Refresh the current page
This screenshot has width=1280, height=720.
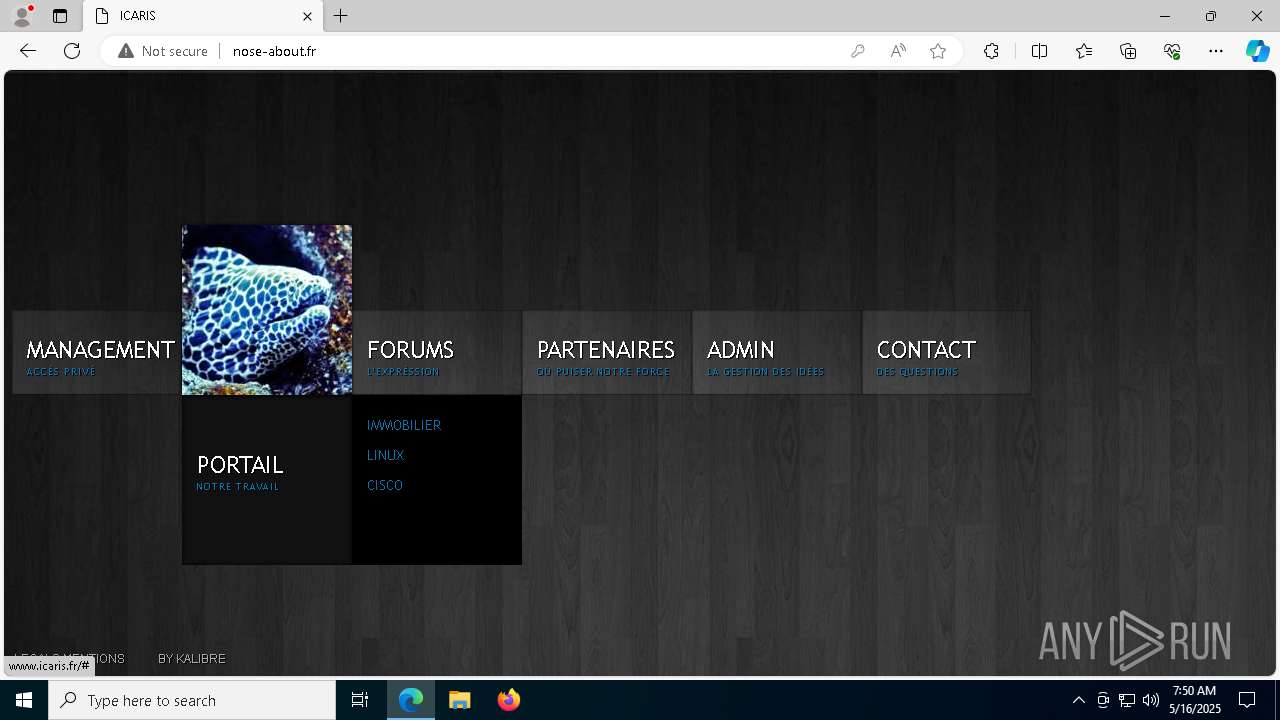[72, 51]
